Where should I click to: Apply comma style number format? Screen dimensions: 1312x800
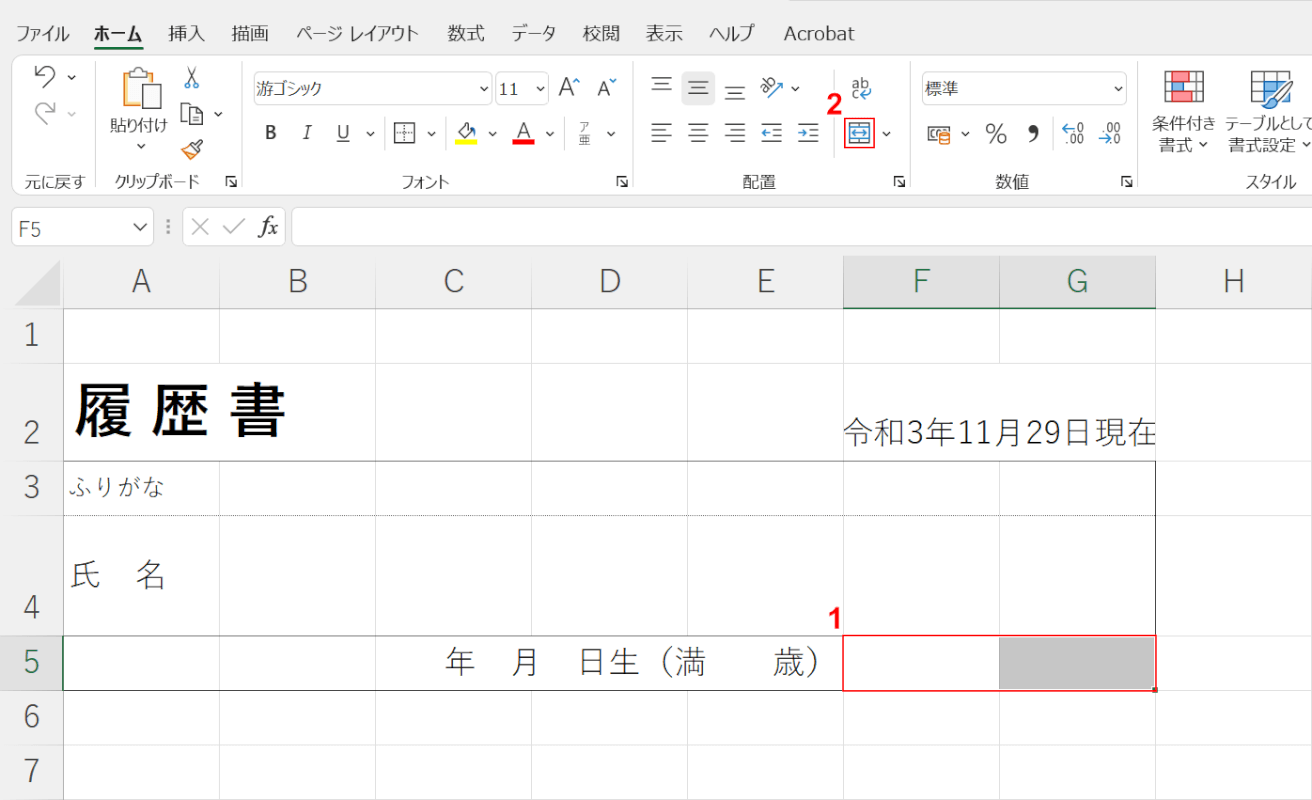(1033, 133)
